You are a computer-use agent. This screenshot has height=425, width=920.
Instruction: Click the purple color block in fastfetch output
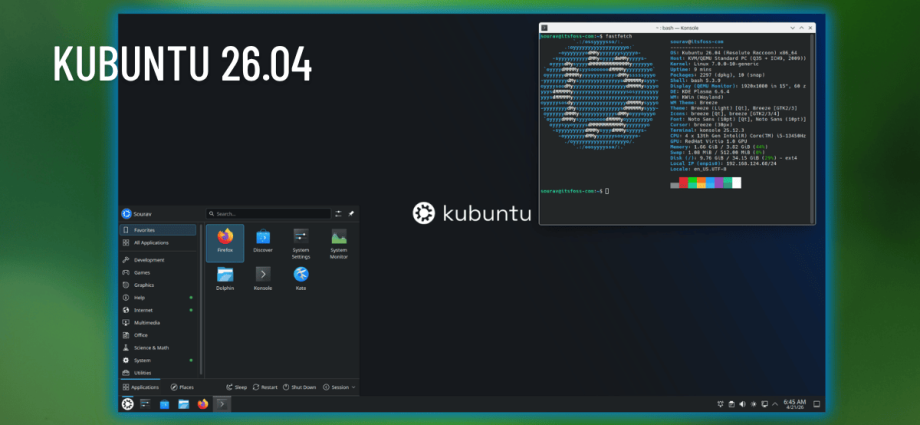tap(719, 183)
